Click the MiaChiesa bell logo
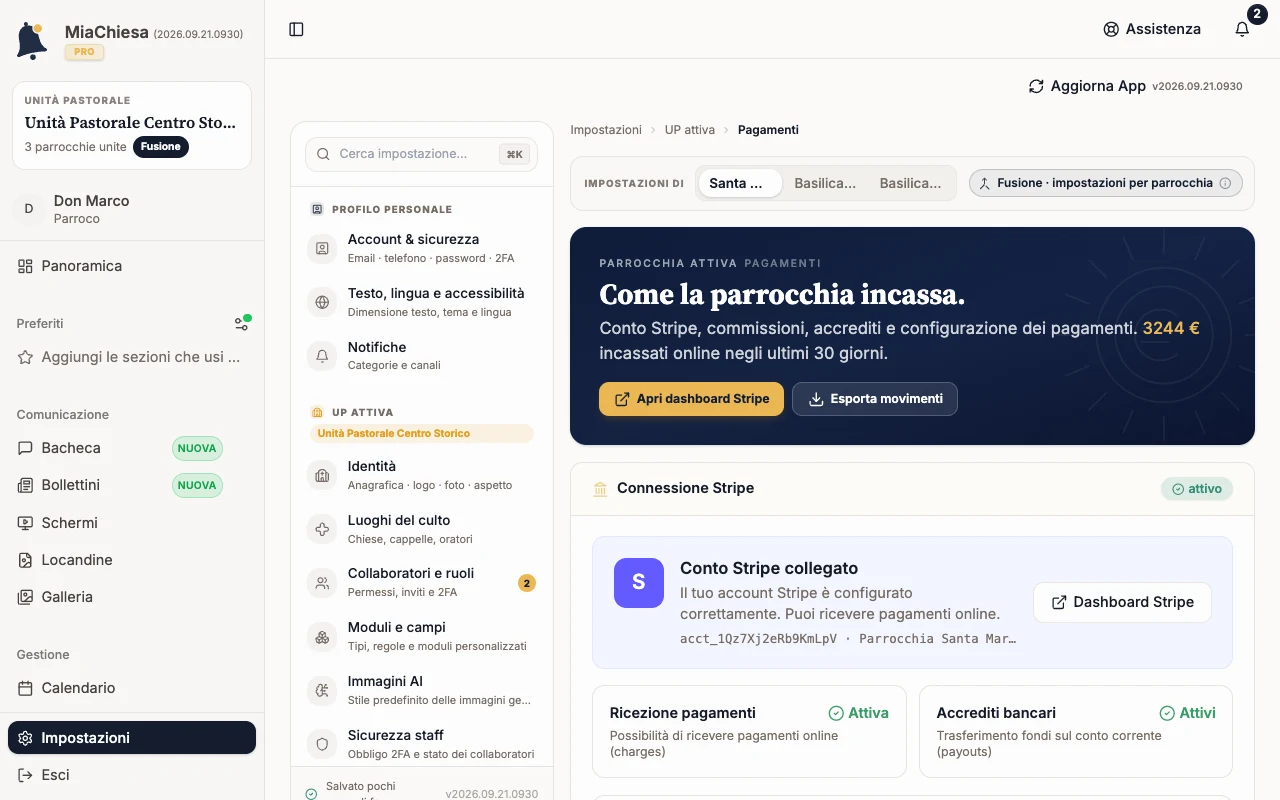This screenshot has height=800, width=1280. (32, 41)
